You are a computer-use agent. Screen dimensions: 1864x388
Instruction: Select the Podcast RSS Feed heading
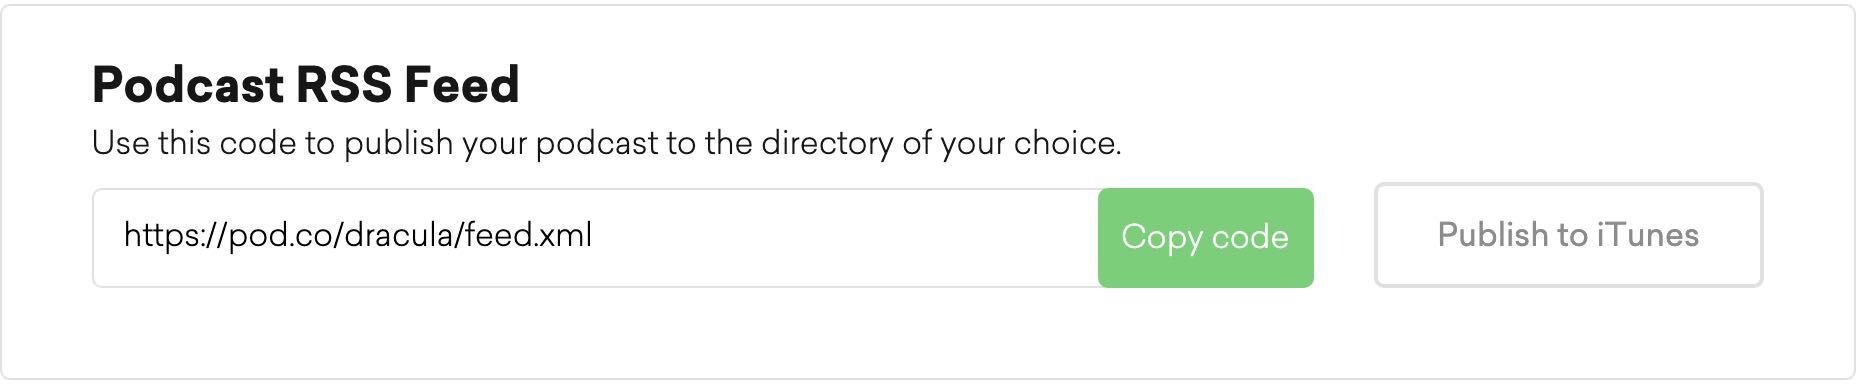point(305,85)
